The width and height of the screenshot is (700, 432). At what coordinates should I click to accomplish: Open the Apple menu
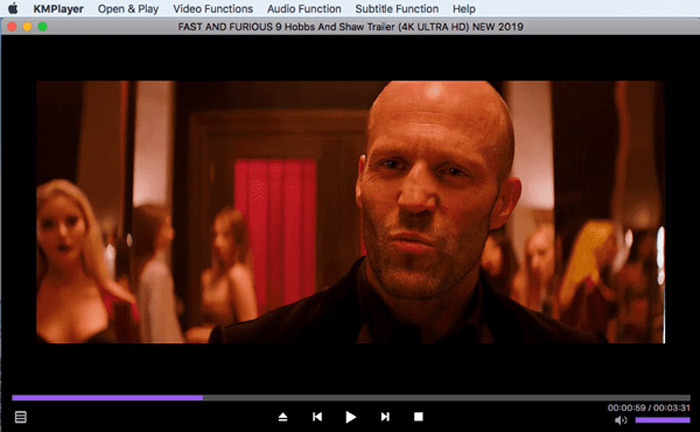13,8
